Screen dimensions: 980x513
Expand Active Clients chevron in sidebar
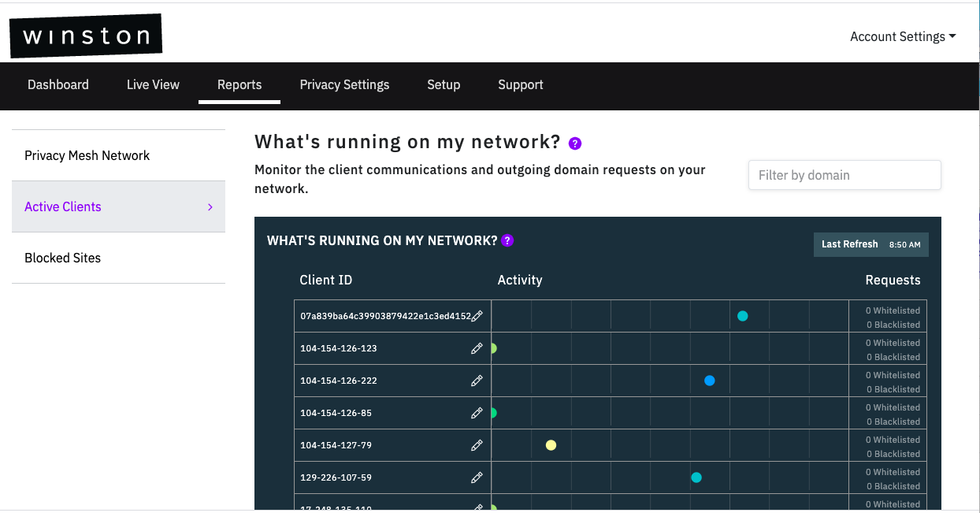click(210, 207)
